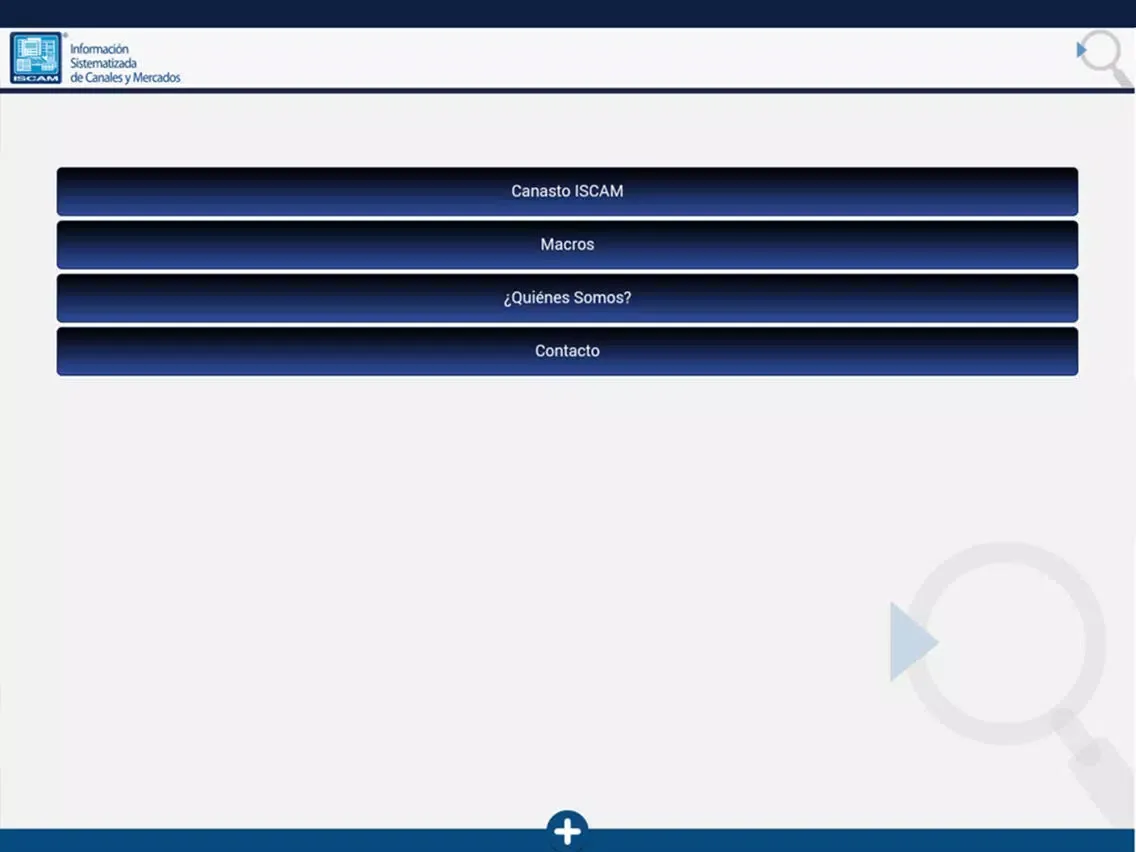Tap the ISCAM logo icon
The width and height of the screenshot is (1136, 852).
click(36, 58)
